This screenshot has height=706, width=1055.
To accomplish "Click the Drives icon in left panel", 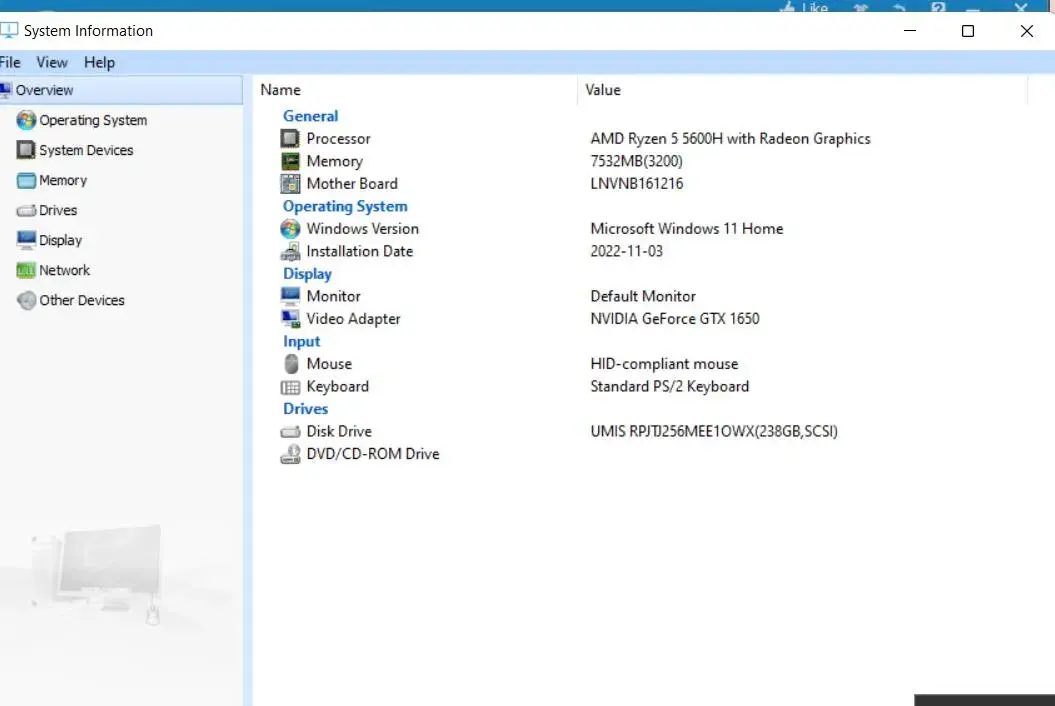I will tap(26, 211).
